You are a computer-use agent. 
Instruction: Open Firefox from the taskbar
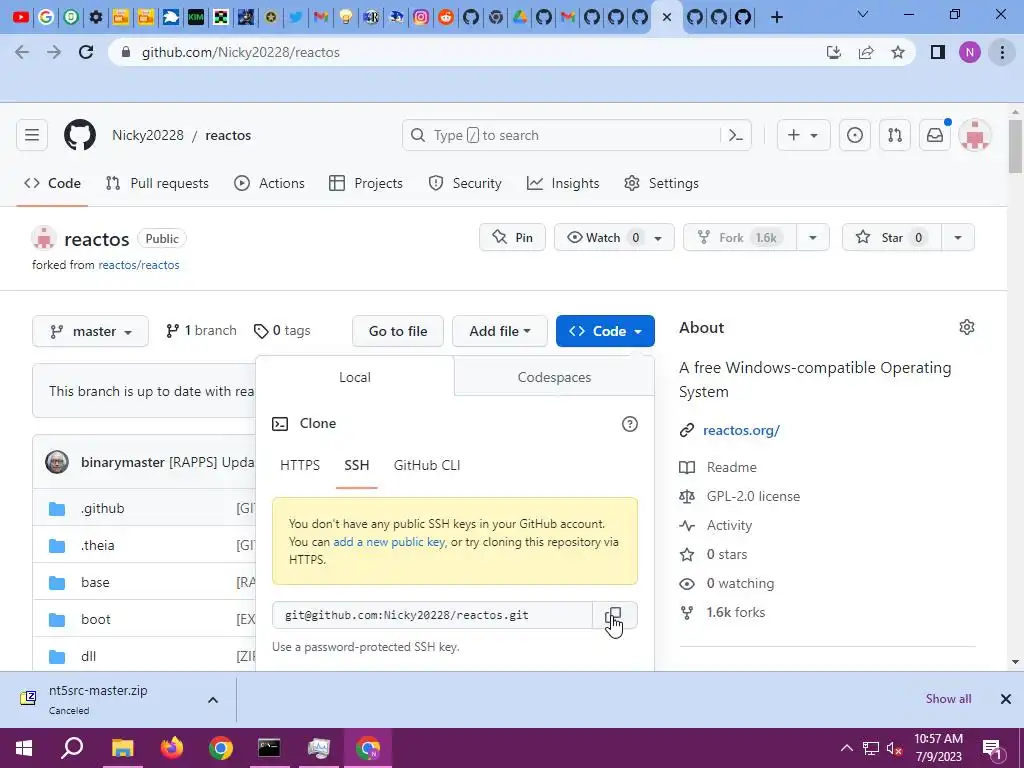pyautogui.click(x=172, y=748)
